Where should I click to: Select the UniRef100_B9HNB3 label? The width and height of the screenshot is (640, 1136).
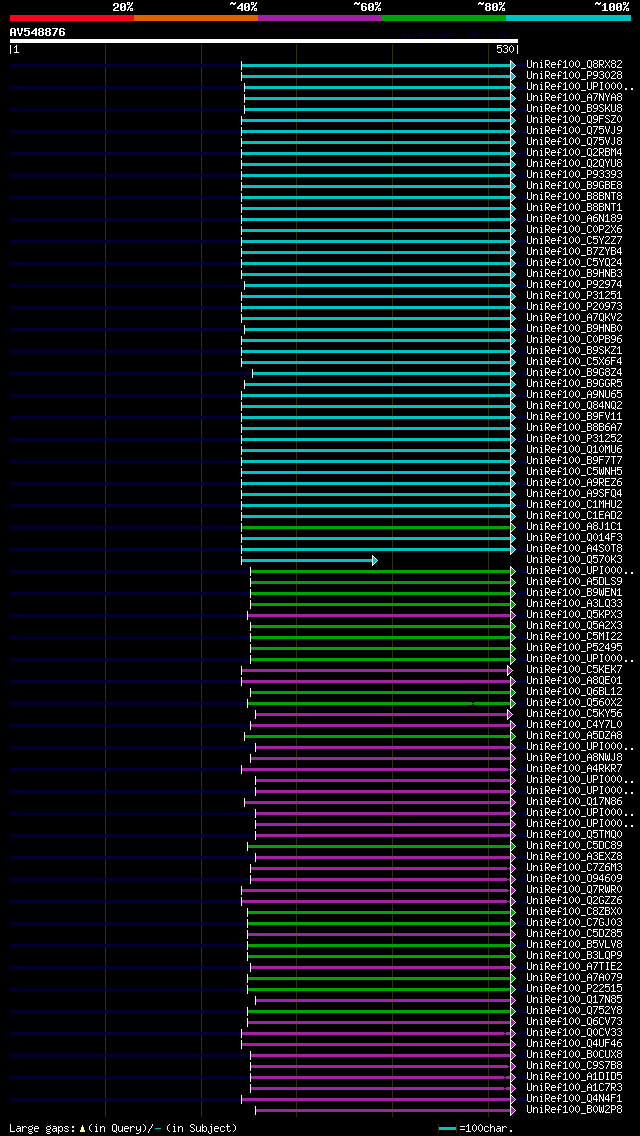tap(574, 274)
